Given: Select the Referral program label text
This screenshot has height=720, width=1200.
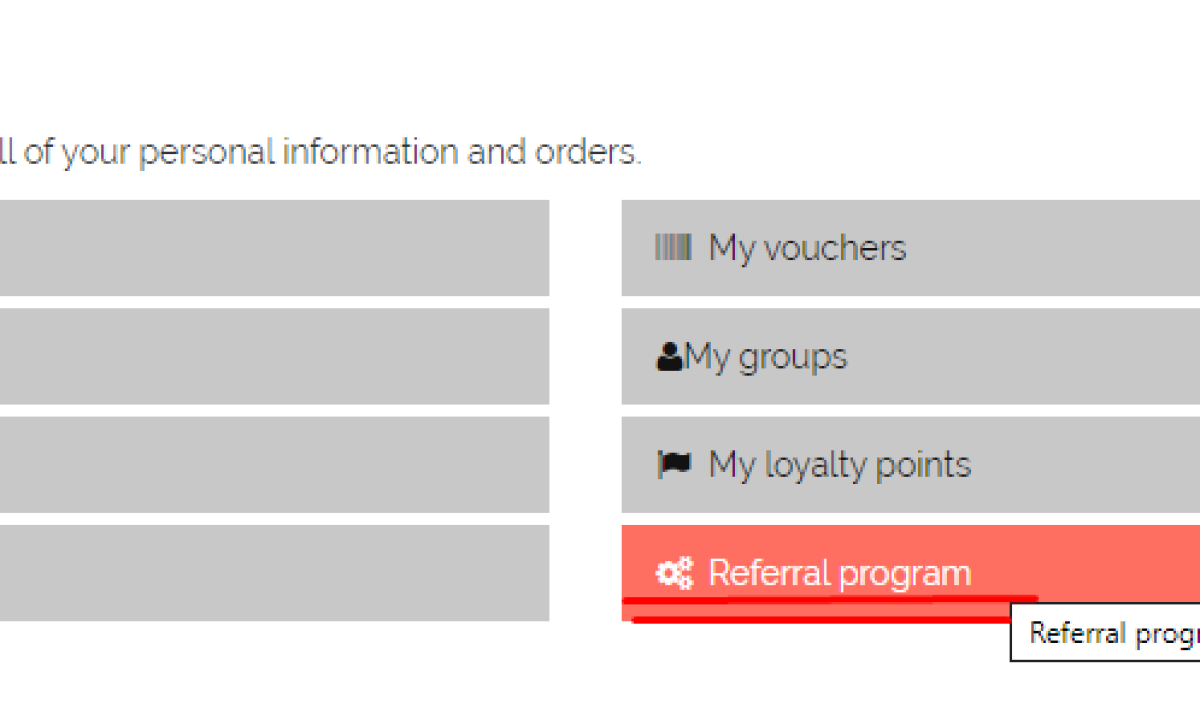Looking at the screenshot, I should pyautogui.click(x=840, y=573).
